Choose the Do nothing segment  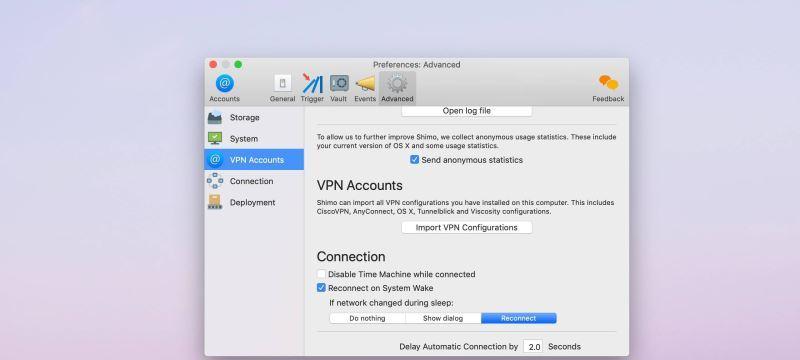tap(367, 318)
